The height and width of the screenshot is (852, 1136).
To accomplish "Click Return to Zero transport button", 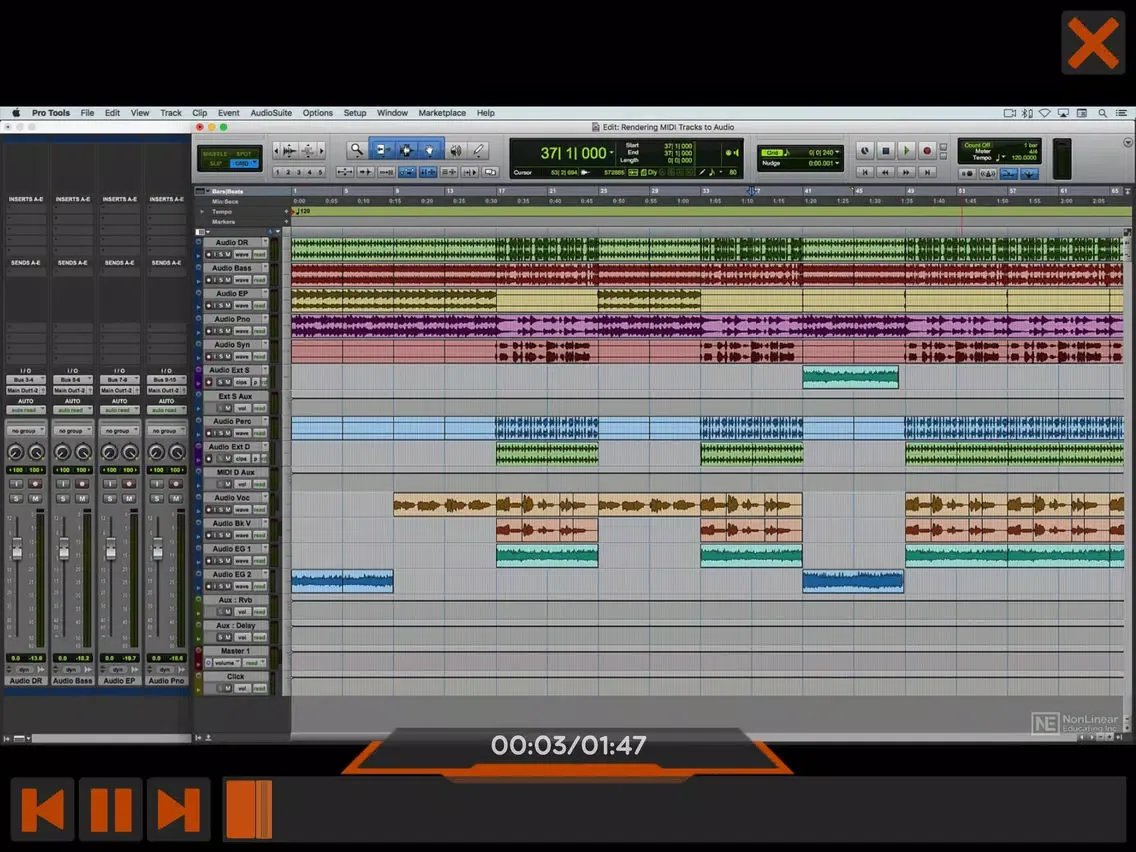I will tap(864, 172).
